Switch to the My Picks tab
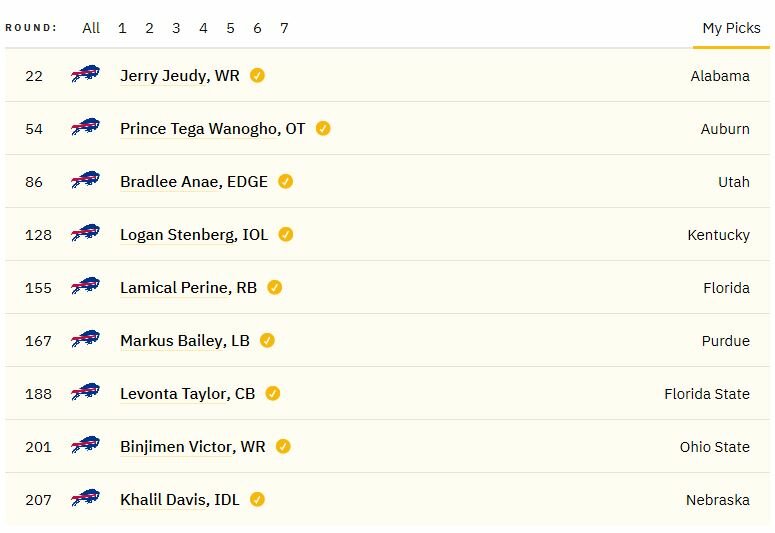Screen dimensions: 775x533 coord(732,28)
